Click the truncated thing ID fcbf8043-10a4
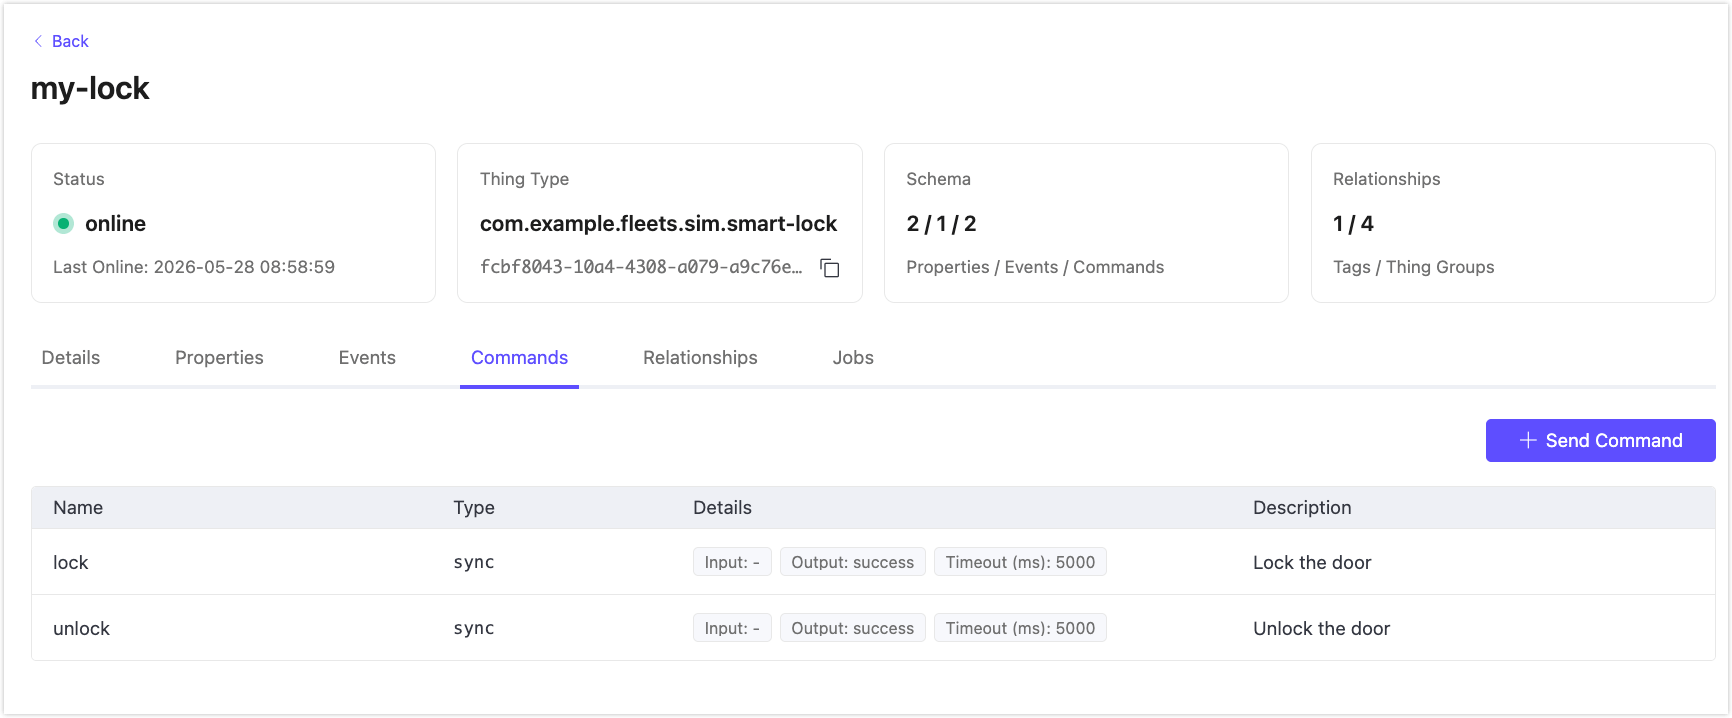The height and width of the screenshot is (718, 1732). pos(641,267)
